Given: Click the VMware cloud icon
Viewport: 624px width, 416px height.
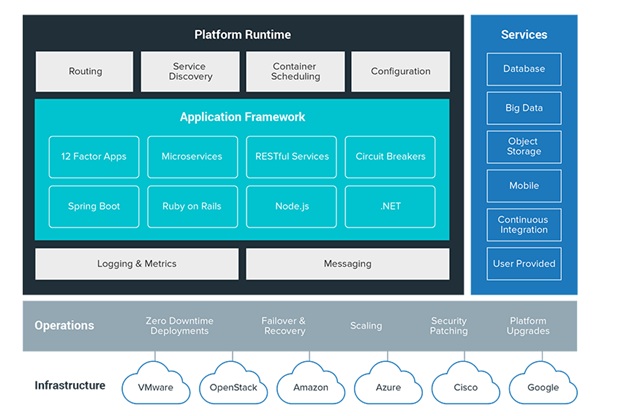Looking at the screenshot, I should click(x=156, y=383).
